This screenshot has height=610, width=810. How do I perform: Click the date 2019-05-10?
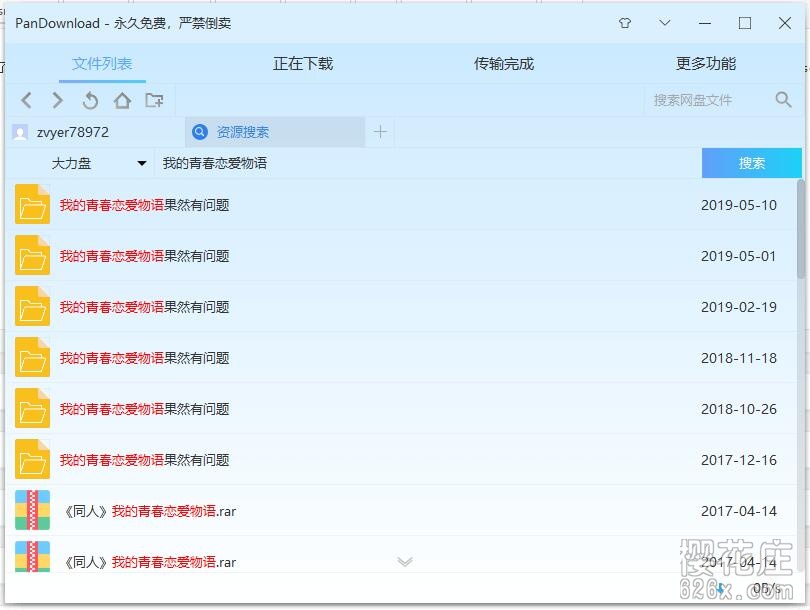click(739, 205)
